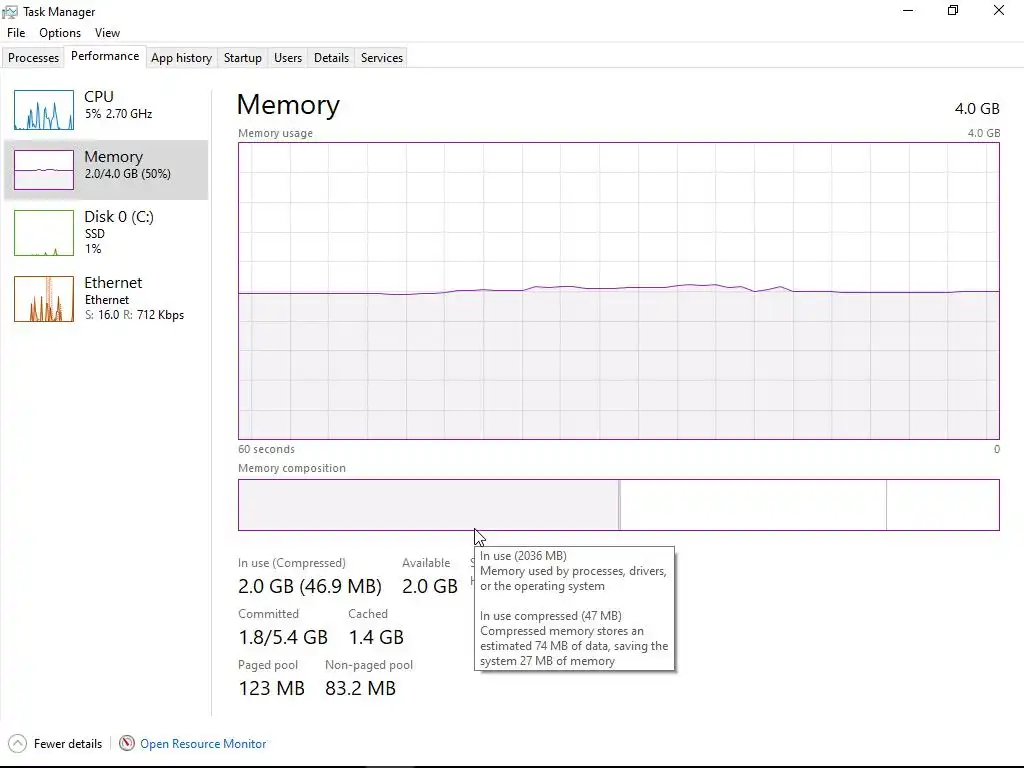This screenshot has width=1024, height=768.
Task: Click the Memory usage history graph
Action: point(618,290)
